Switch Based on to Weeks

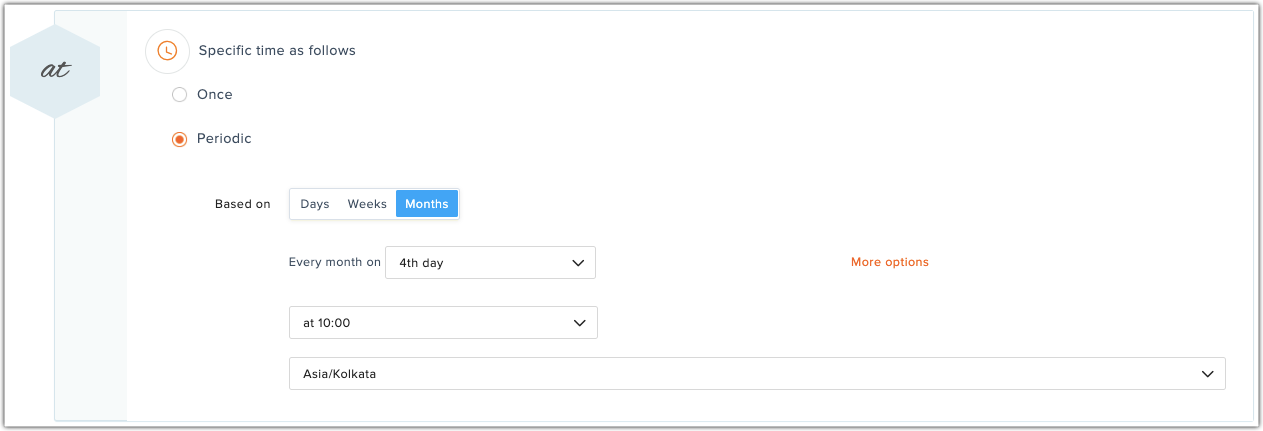point(367,204)
